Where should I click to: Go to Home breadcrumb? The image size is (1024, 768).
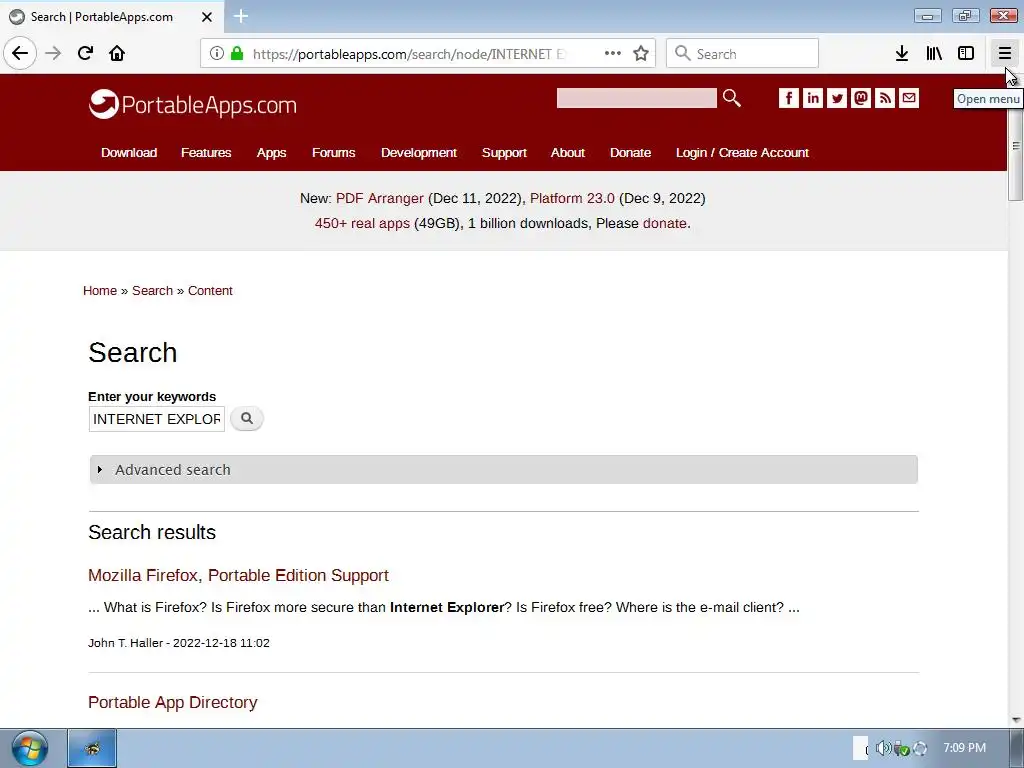point(100,291)
